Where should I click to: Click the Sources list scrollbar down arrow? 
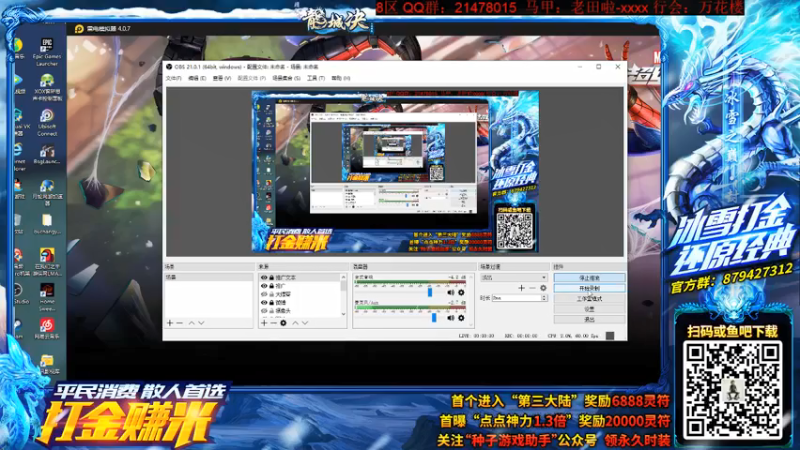point(343,314)
